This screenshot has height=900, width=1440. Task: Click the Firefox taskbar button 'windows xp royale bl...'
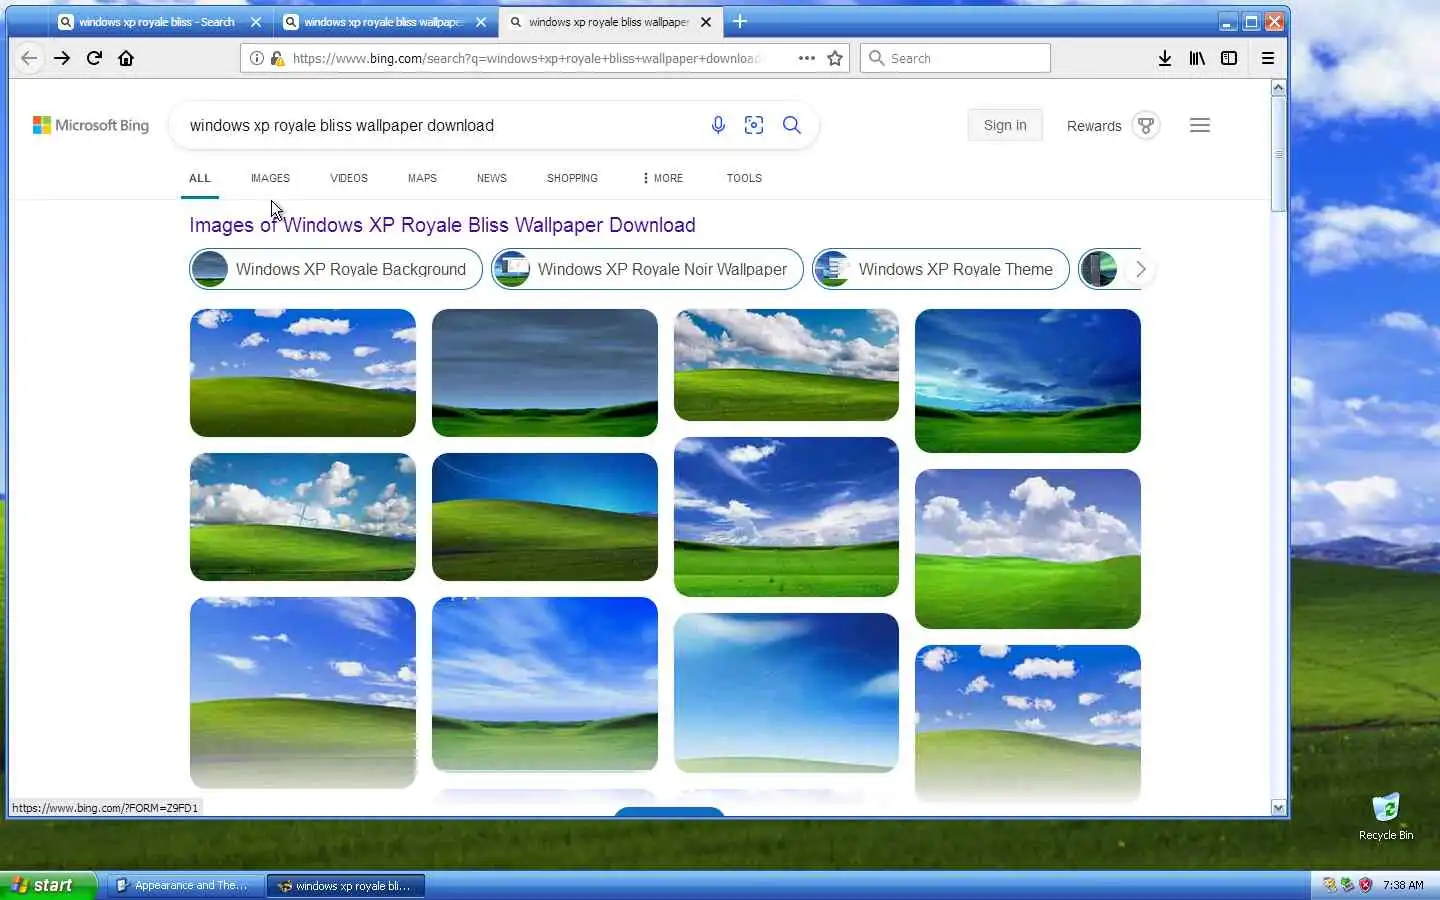pos(346,885)
